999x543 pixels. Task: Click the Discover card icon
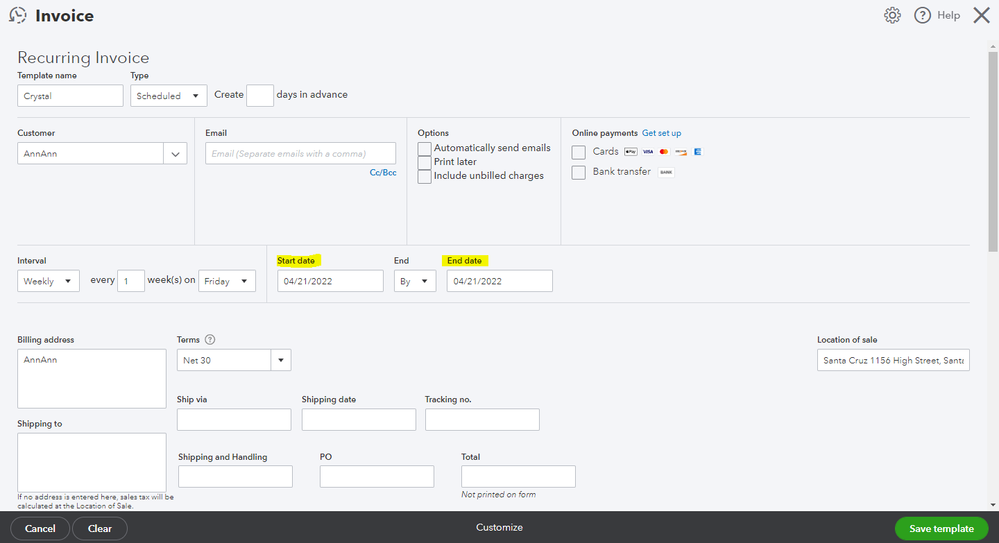[x=680, y=152]
